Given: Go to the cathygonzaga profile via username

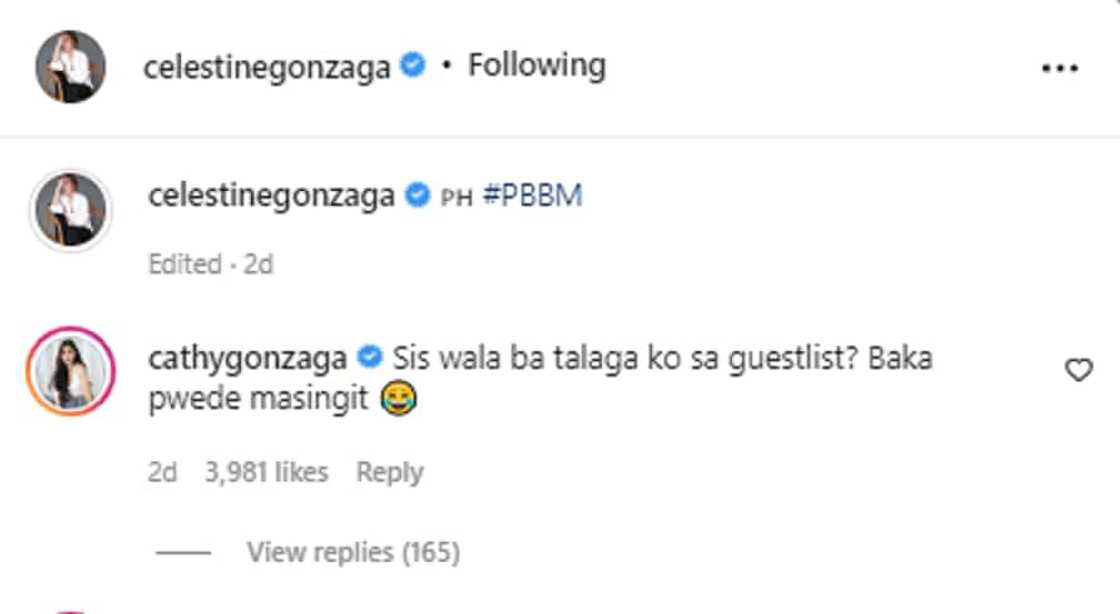Looking at the screenshot, I should point(247,358).
